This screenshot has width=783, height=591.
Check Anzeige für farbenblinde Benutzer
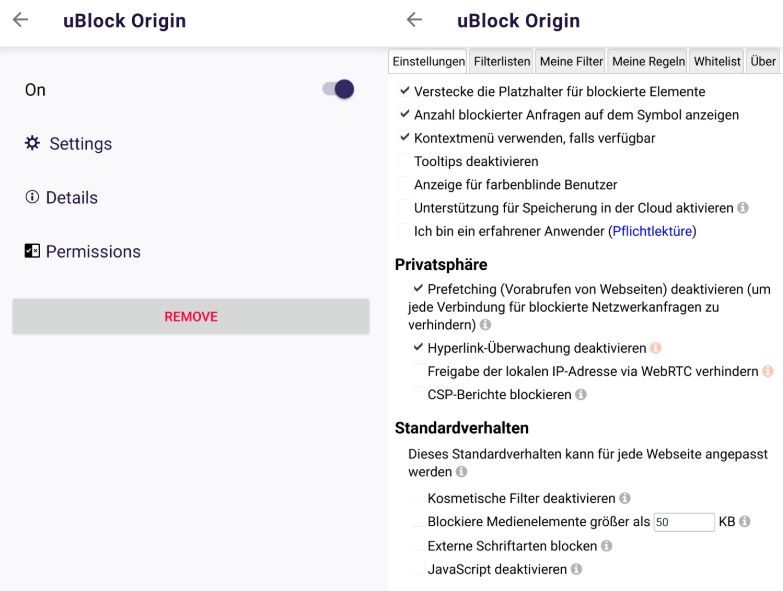(404, 184)
